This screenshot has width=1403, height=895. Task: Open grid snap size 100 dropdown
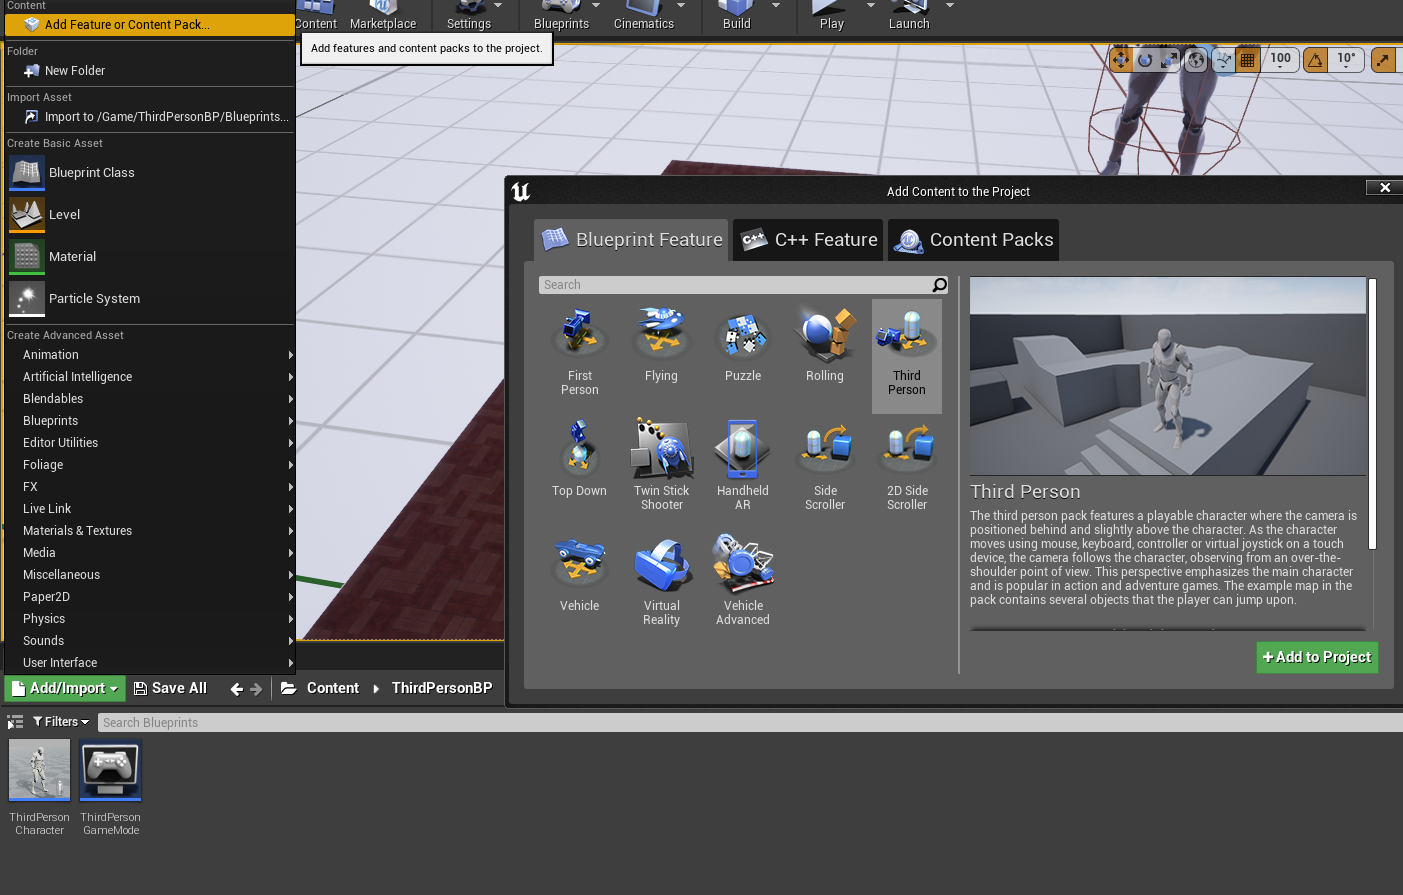[1281, 60]
